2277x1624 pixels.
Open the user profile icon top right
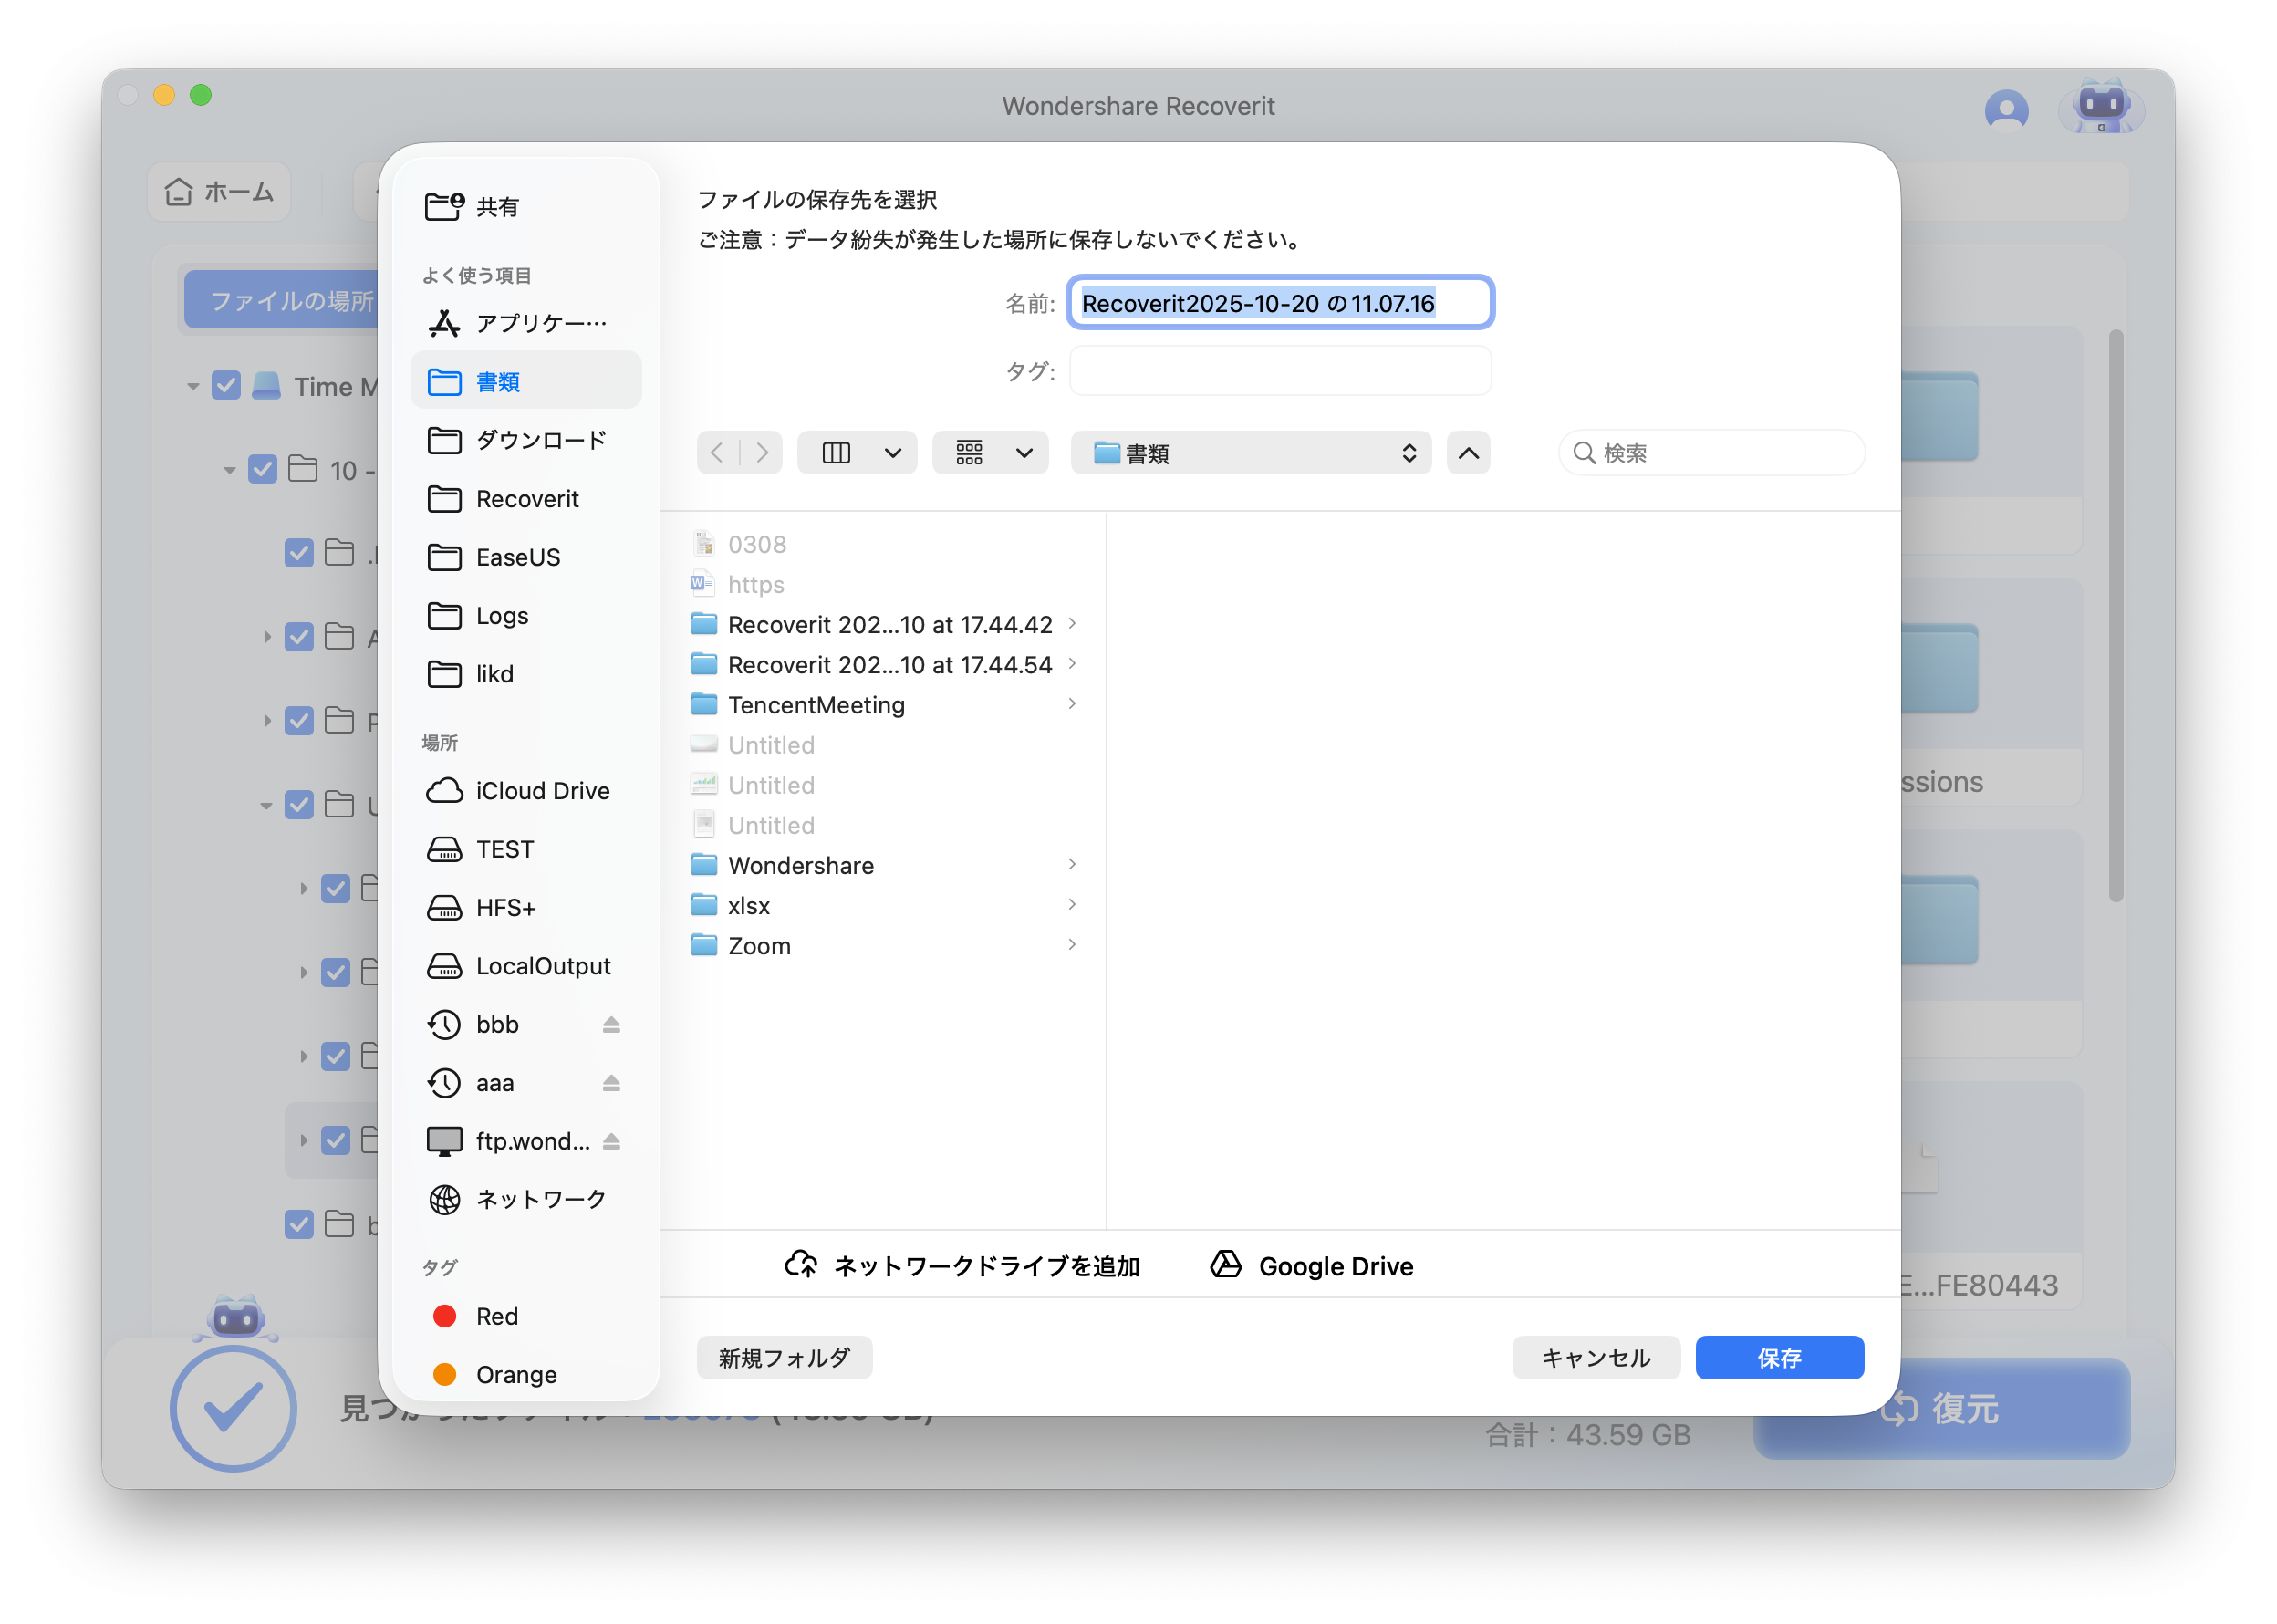(x=2007, y=110)
